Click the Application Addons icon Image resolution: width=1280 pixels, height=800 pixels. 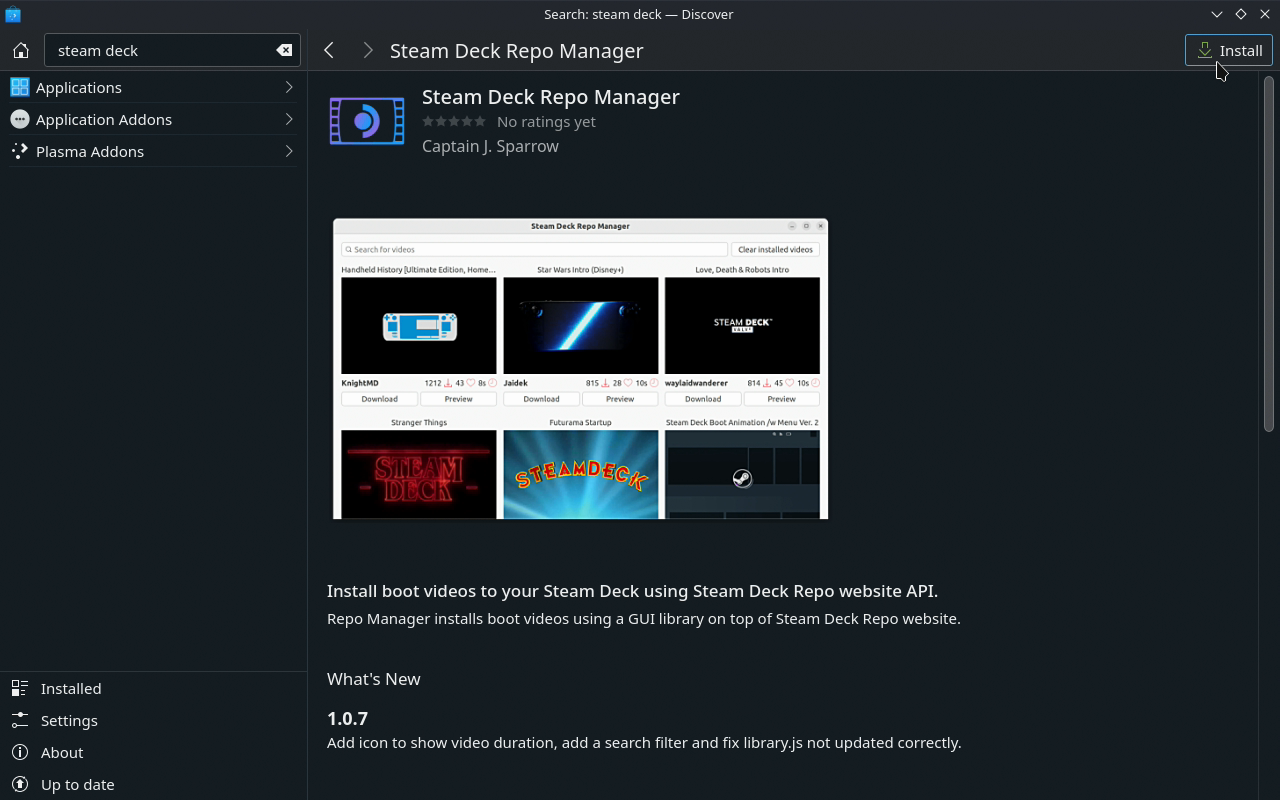pyautogui.click(x=19, y=119)
